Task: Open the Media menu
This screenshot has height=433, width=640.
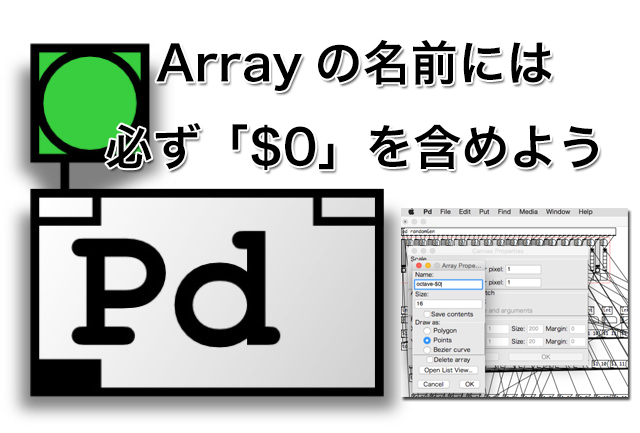Action: 528,211
